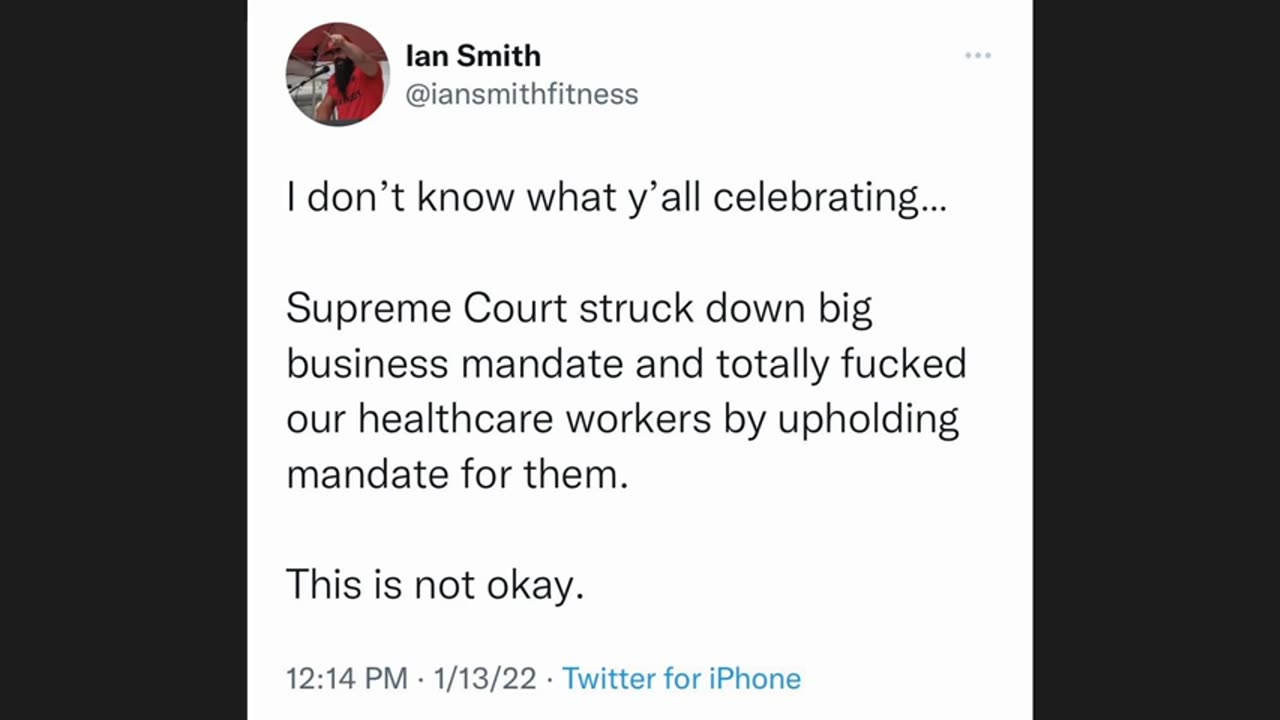Click the 1/13/22 date
This screenshot has height=720, width=1280.
(x=483, y=678)
